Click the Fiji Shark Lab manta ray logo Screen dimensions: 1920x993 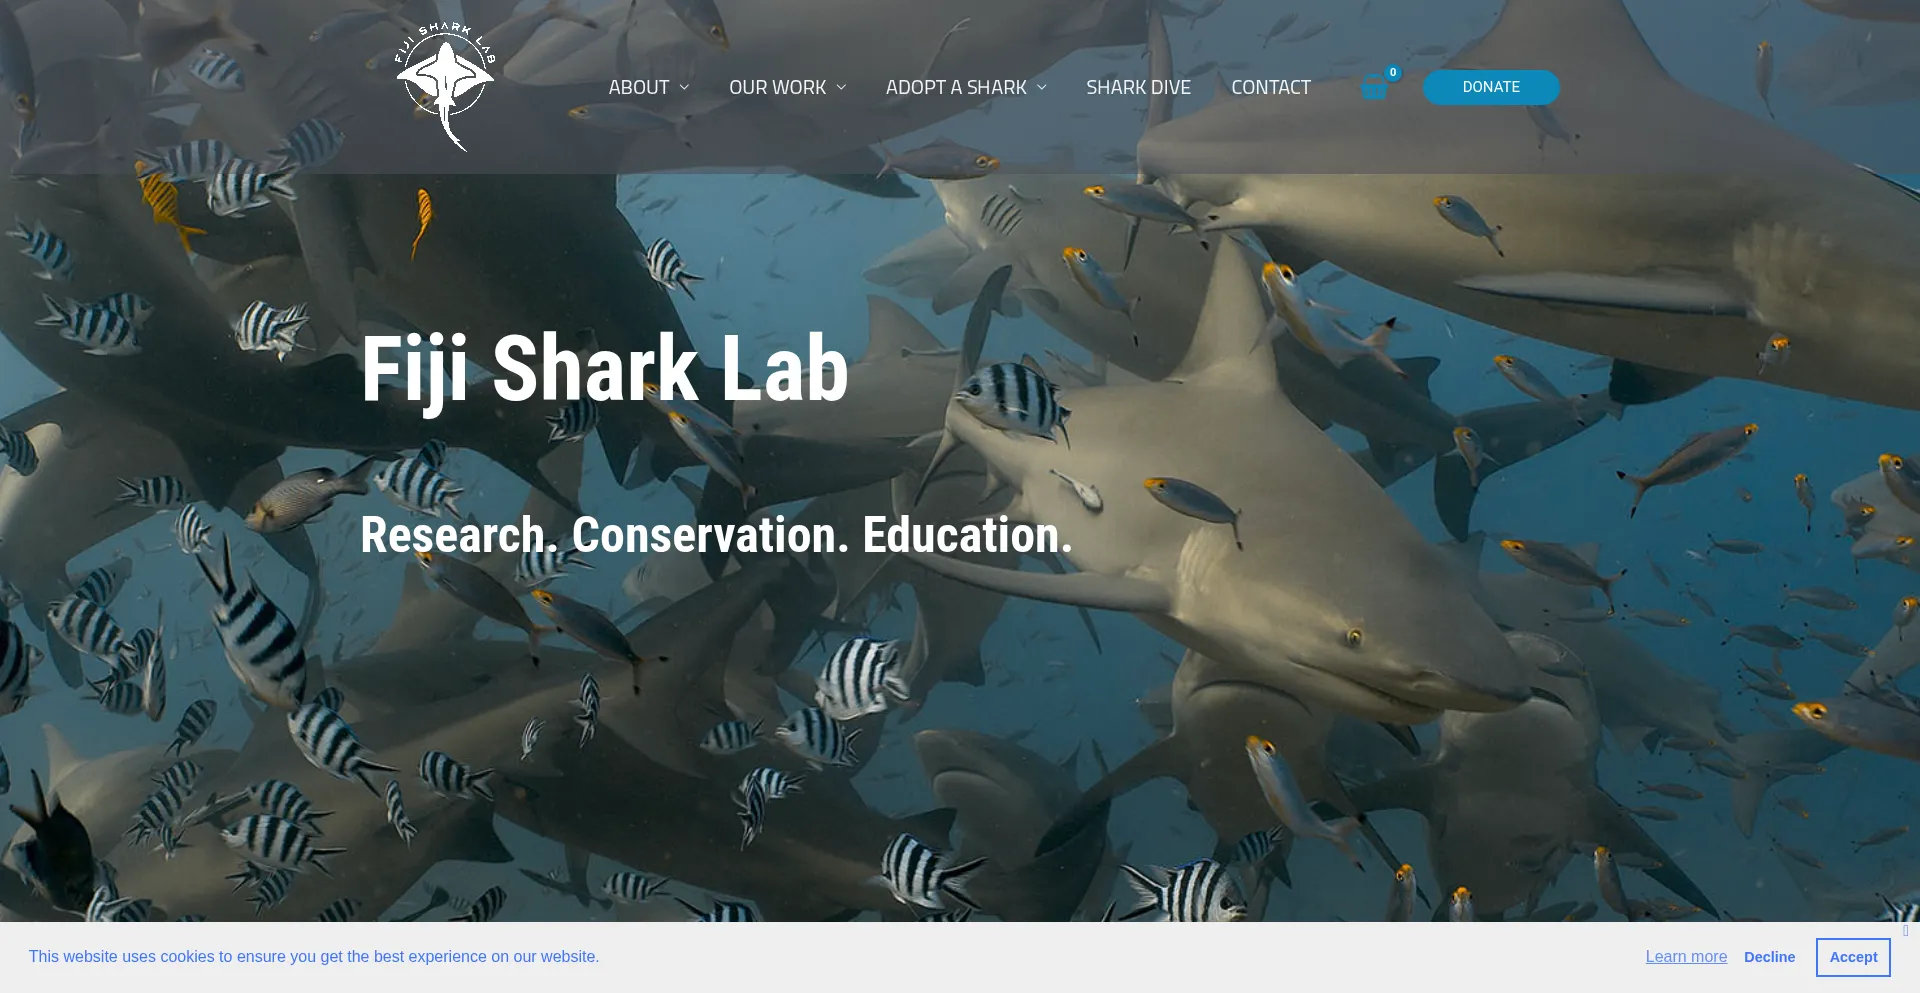445,87
